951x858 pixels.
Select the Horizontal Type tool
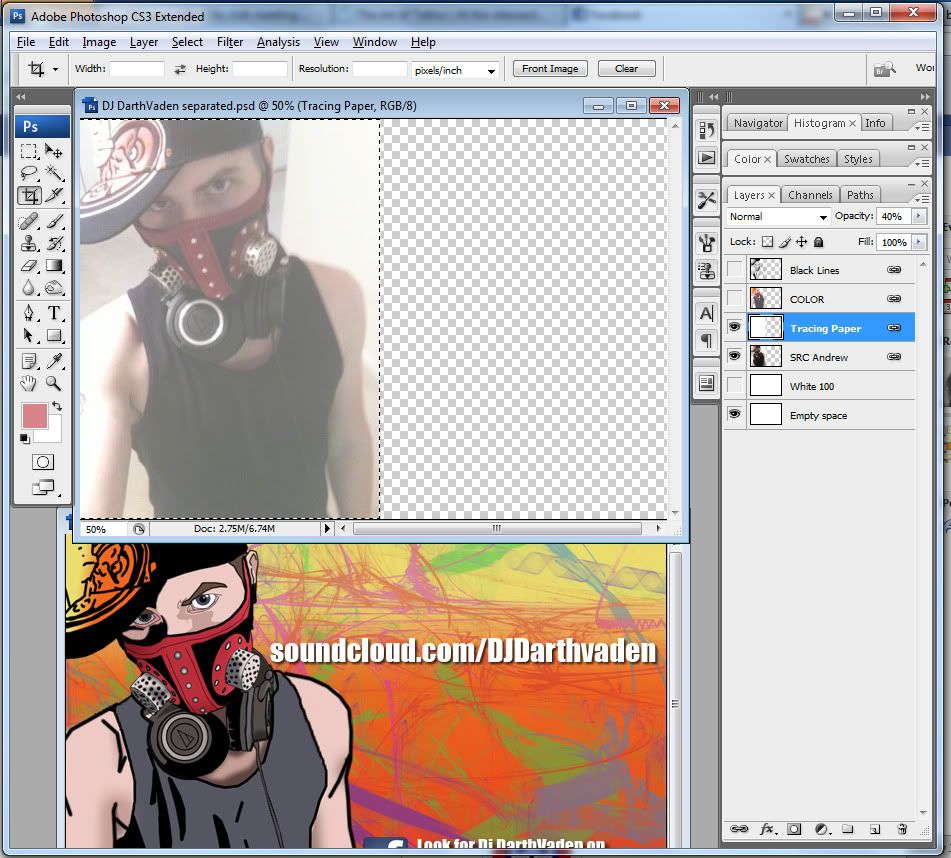tap(54, 313)
